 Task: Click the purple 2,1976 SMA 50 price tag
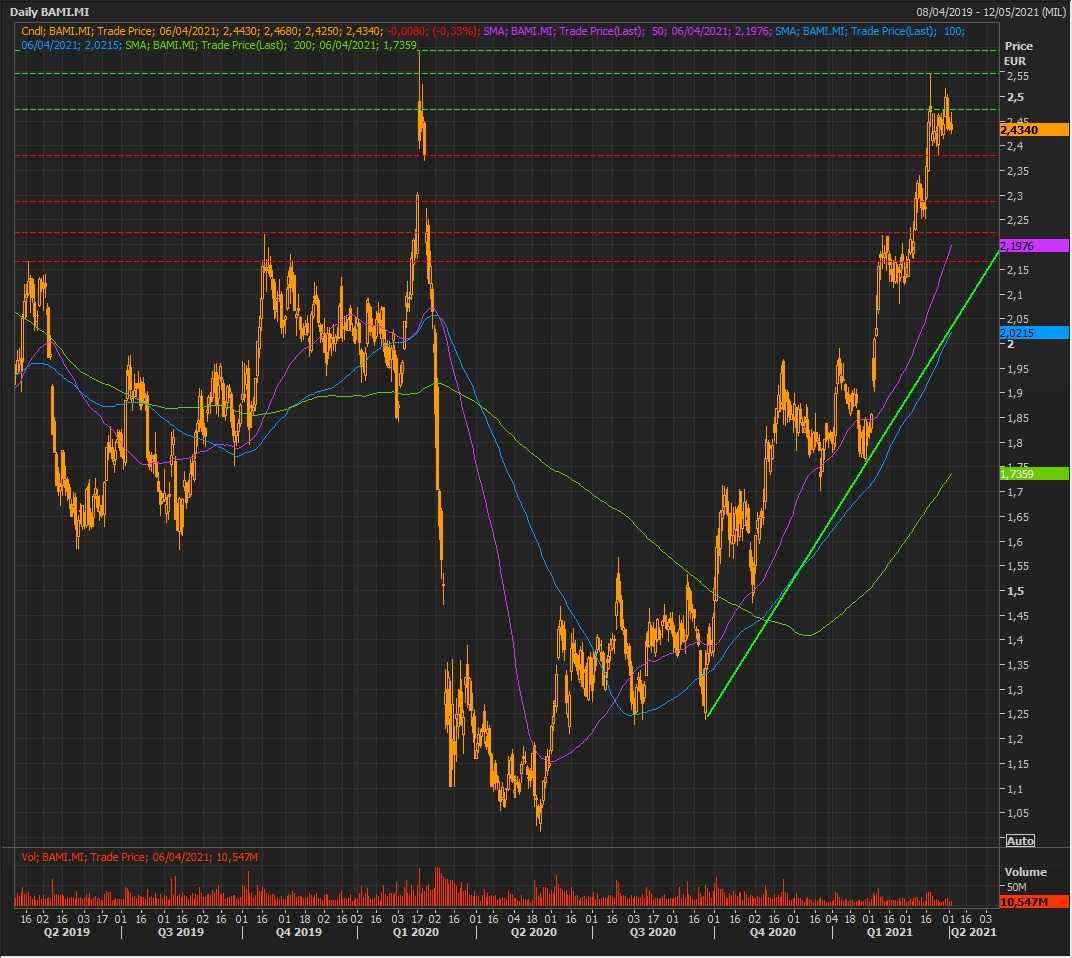click(1020, 246)
